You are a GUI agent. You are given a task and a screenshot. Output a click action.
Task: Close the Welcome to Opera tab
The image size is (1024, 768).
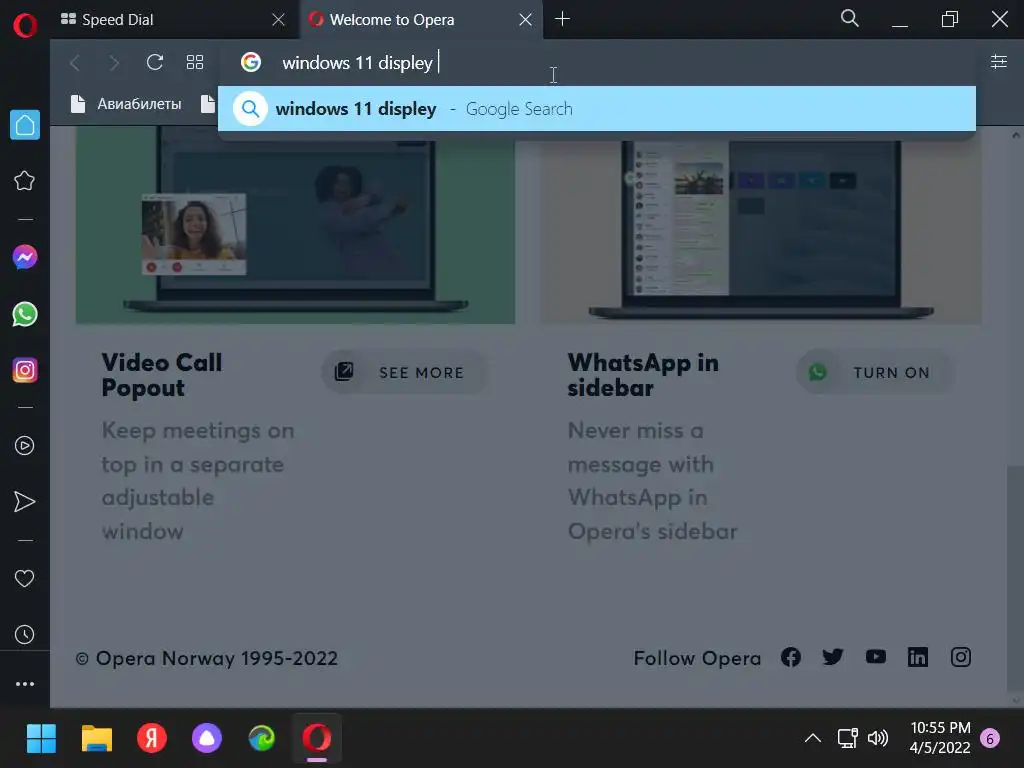(x=525, y=20)
